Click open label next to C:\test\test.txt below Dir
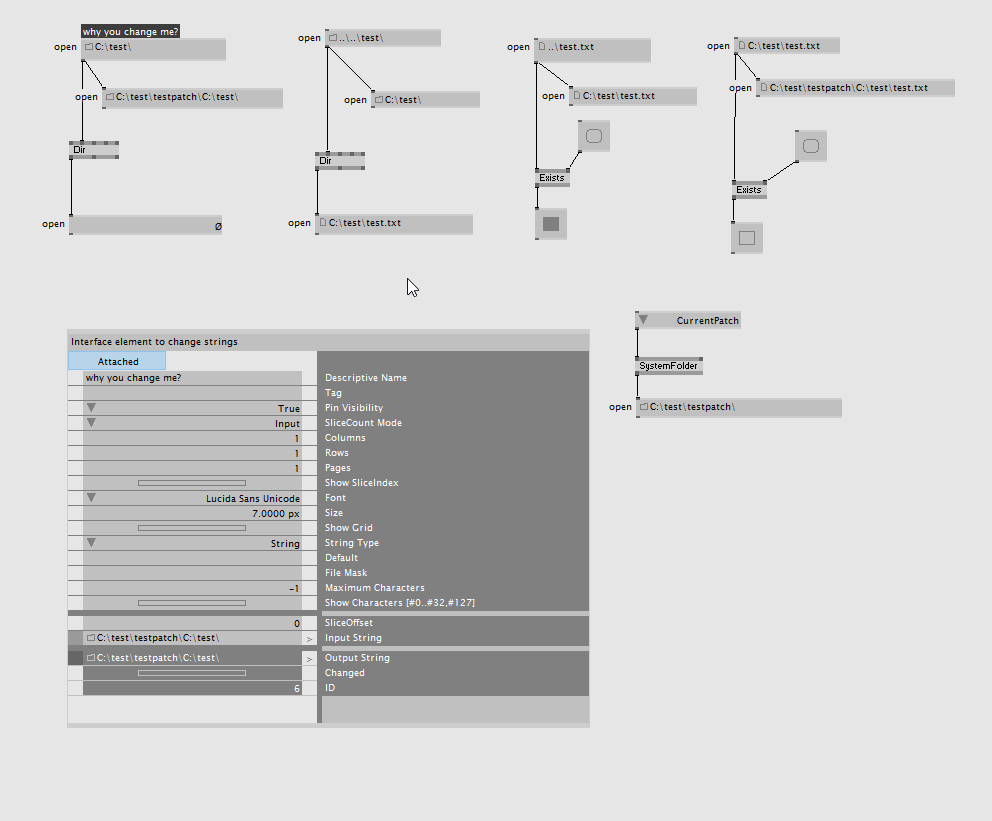 [299, 223]
